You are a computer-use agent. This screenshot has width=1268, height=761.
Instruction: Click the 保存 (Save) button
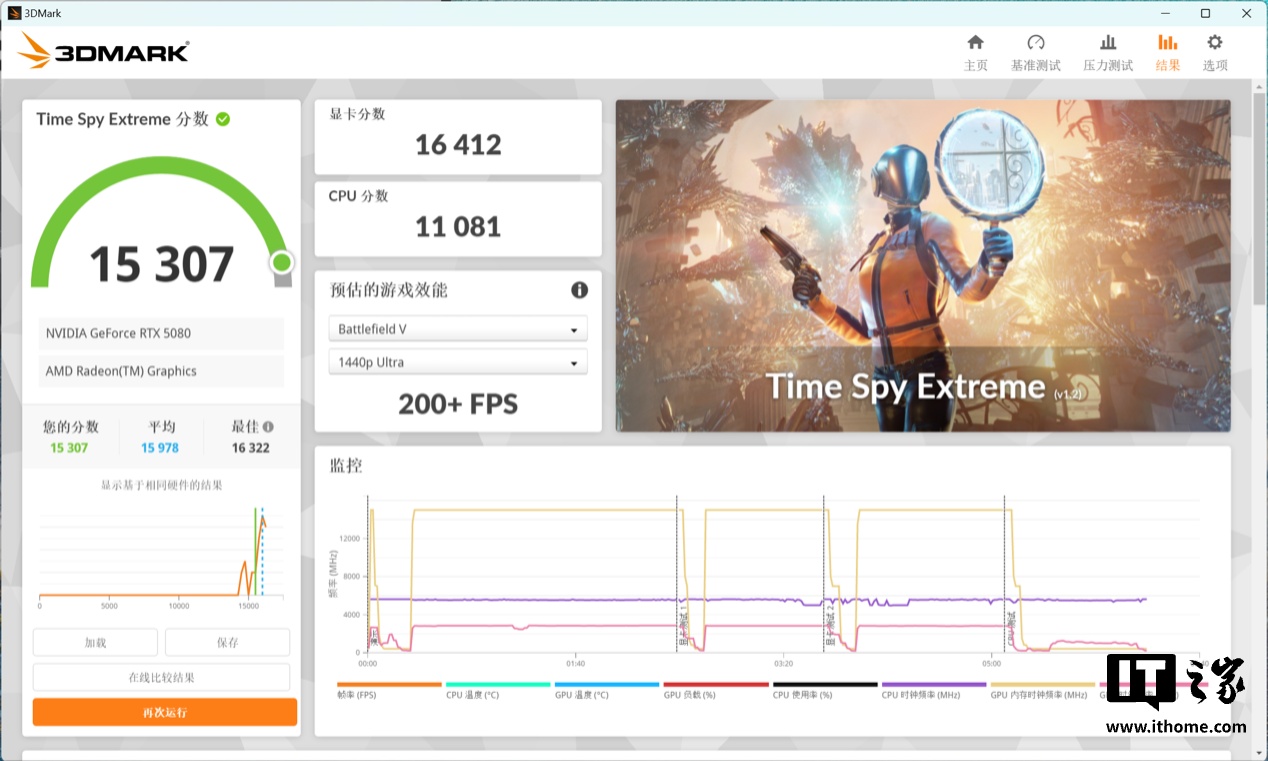[227, 643]
